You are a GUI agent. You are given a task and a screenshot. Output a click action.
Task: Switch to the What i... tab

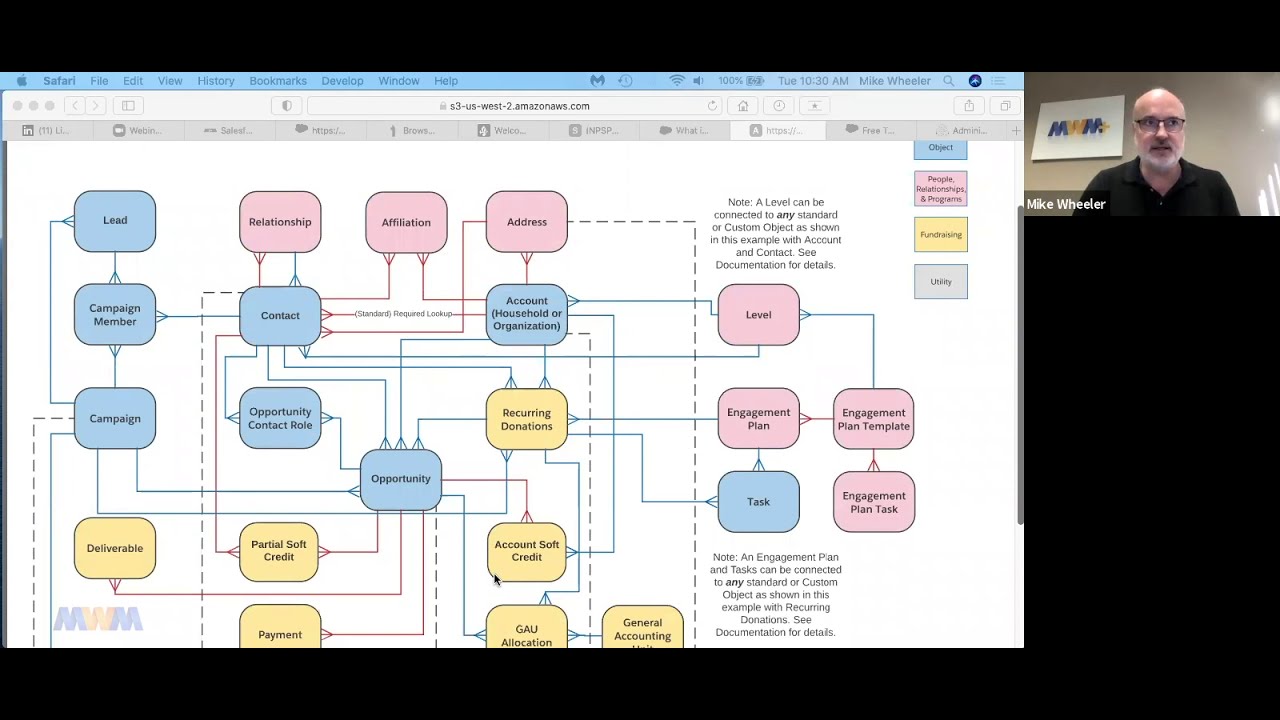(x=685, y=131)
